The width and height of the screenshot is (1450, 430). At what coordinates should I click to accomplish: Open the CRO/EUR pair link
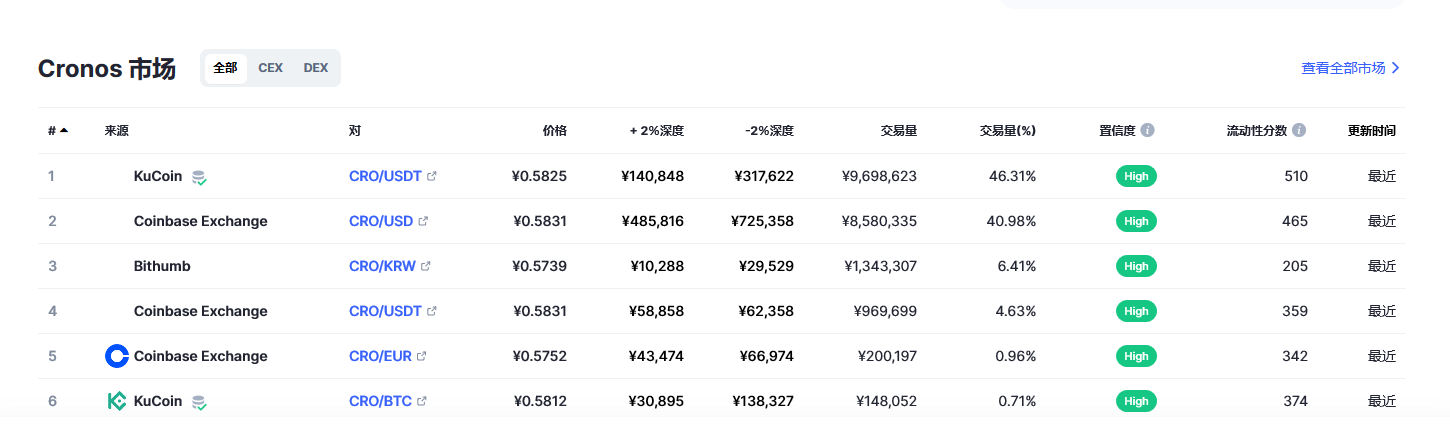(380, 356)
